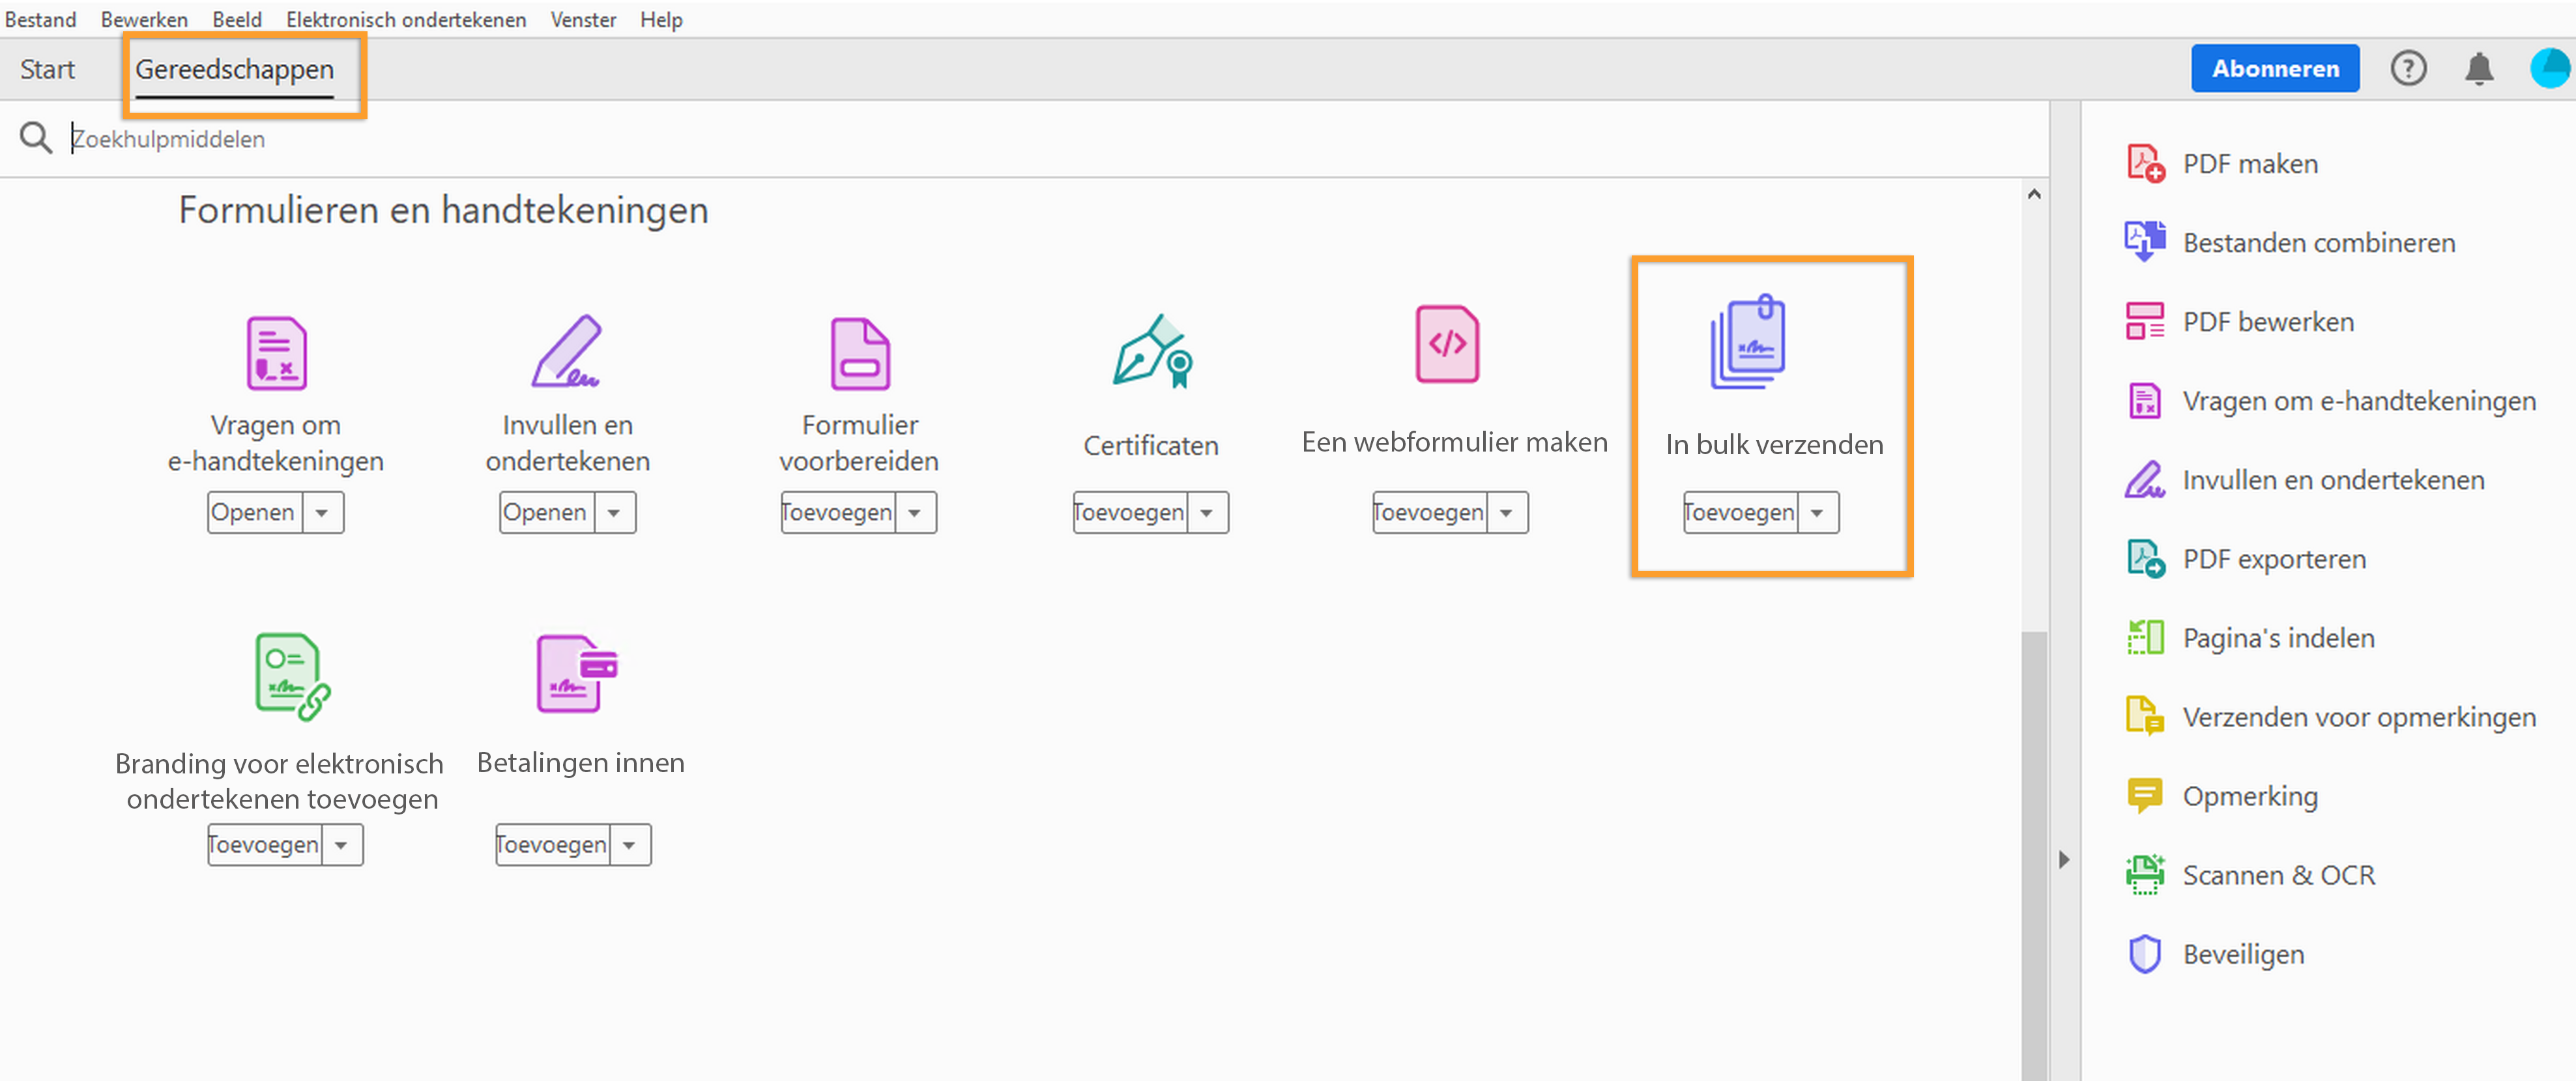Viewport: 2576px width, 1081px height.
Task: Click Branding voor elektronisch ondertekenen icon
Action: 291,676
